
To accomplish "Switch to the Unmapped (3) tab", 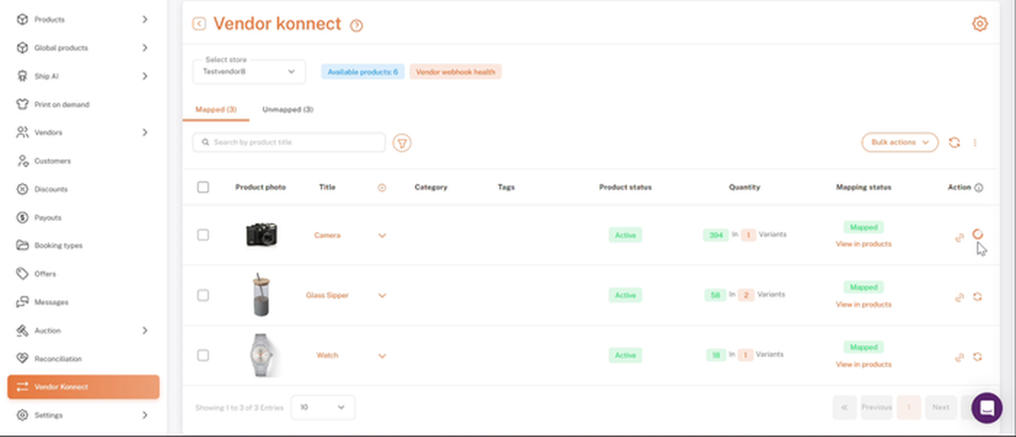I will point(288,110).
